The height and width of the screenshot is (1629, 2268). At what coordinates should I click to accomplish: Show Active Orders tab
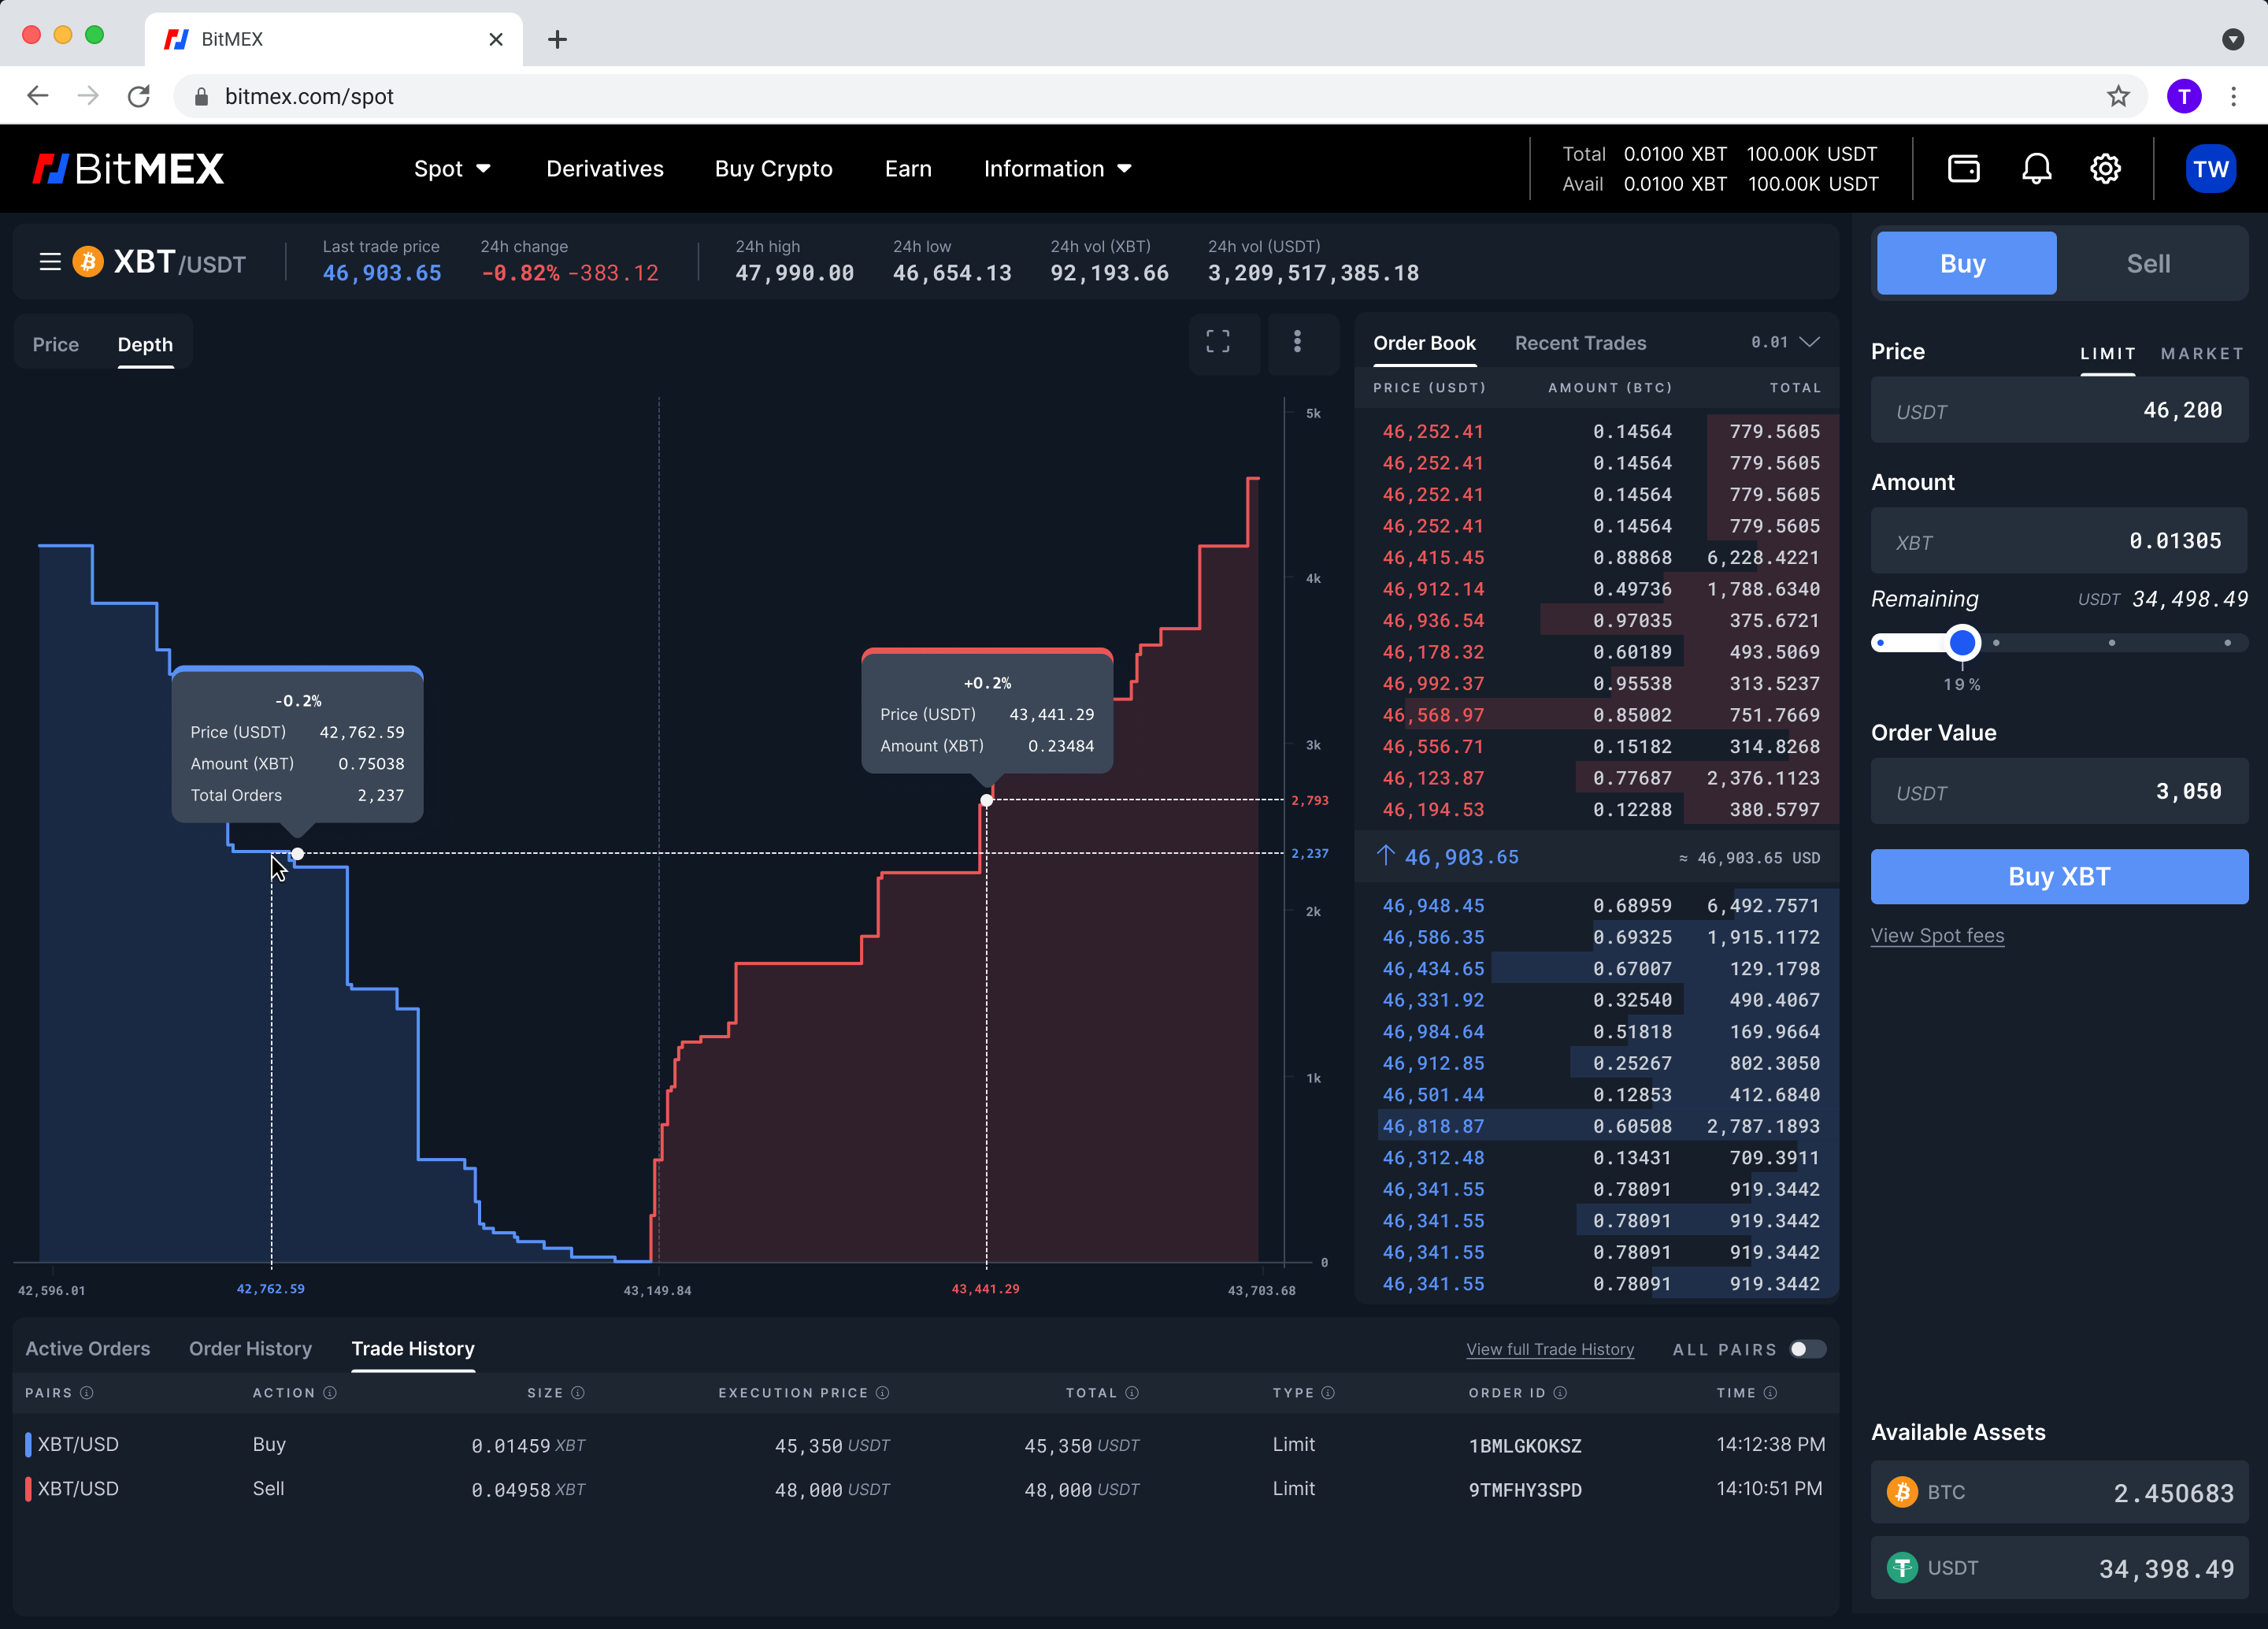tap(88, 1349)
